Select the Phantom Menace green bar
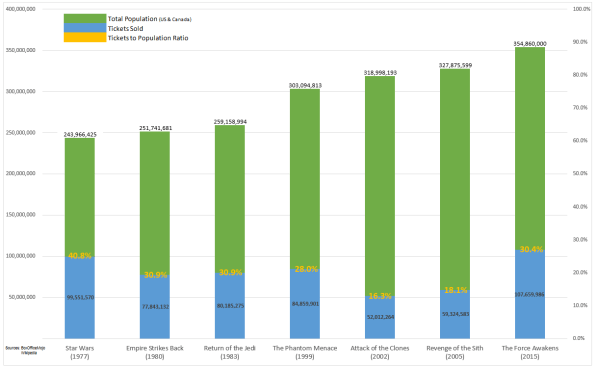The width and height of the screenshot is (596, 368). point(305,179)
